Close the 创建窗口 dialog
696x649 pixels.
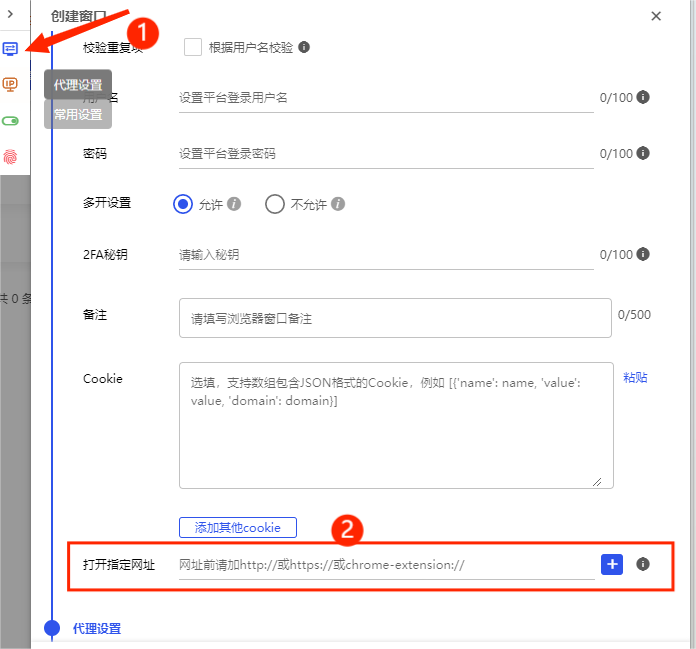[x=656, y=16]
